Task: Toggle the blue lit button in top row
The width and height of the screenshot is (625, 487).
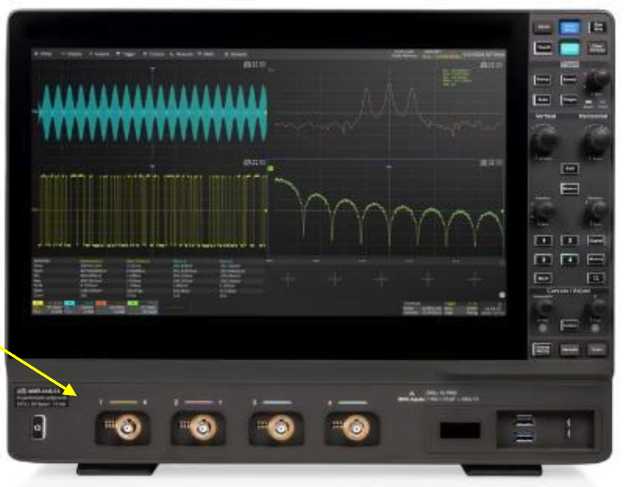Action: (x=571, y=28)
